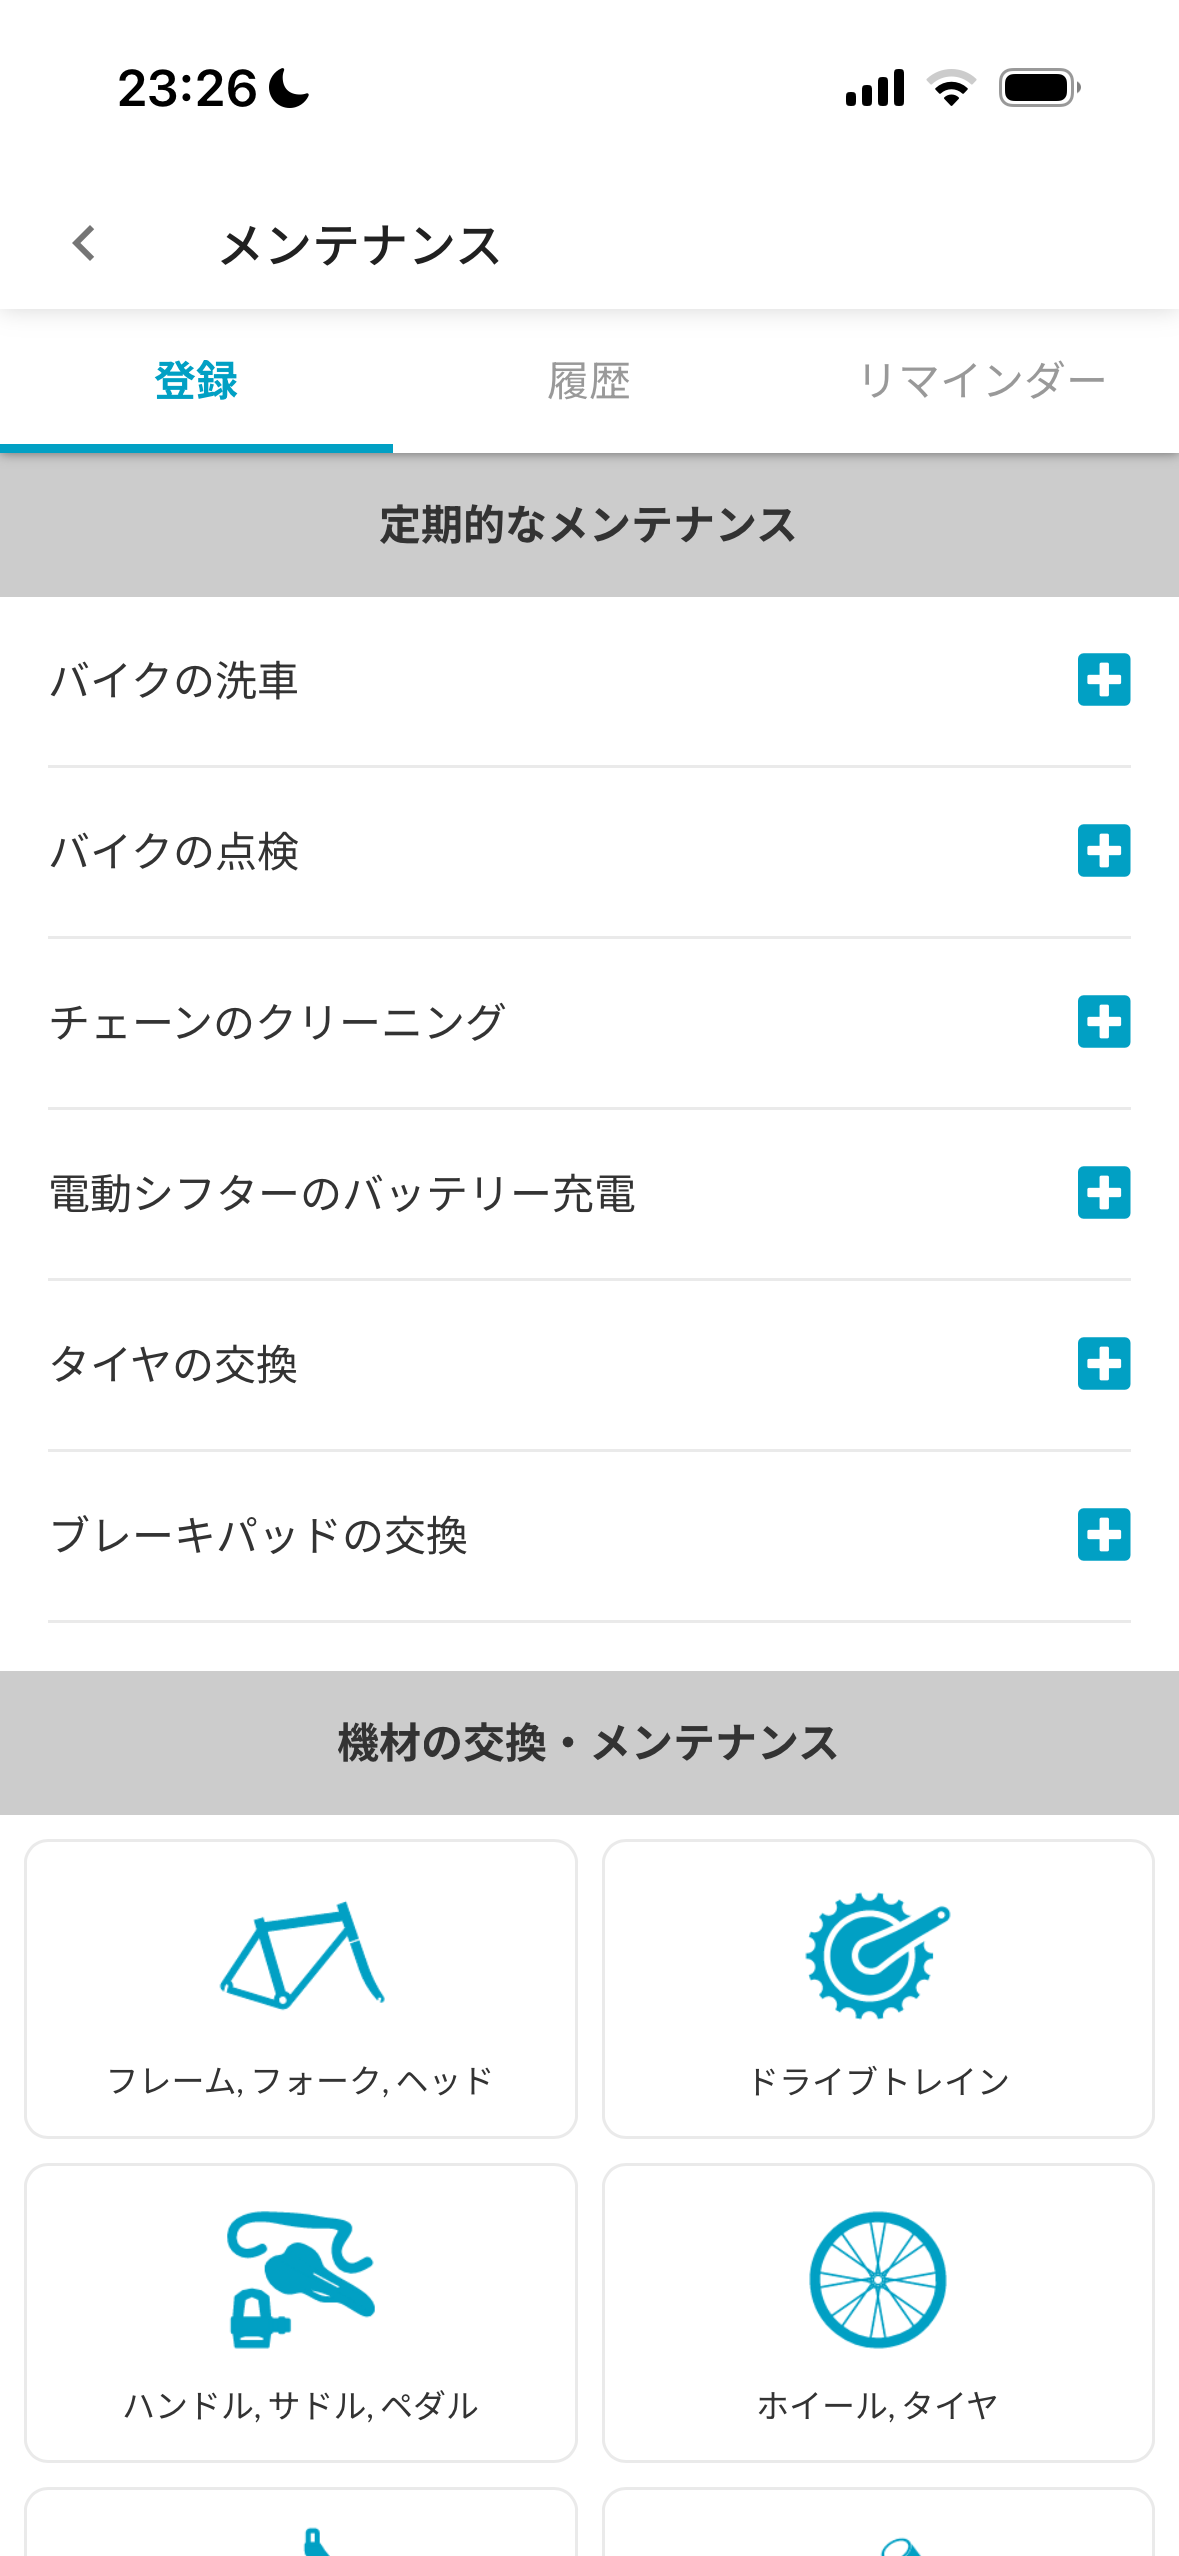Image resolution: width=1179 pixels, height=2556 pixels.
Task: Add チェーンのクリーニング record with plus icon
Action: 1103,1022
